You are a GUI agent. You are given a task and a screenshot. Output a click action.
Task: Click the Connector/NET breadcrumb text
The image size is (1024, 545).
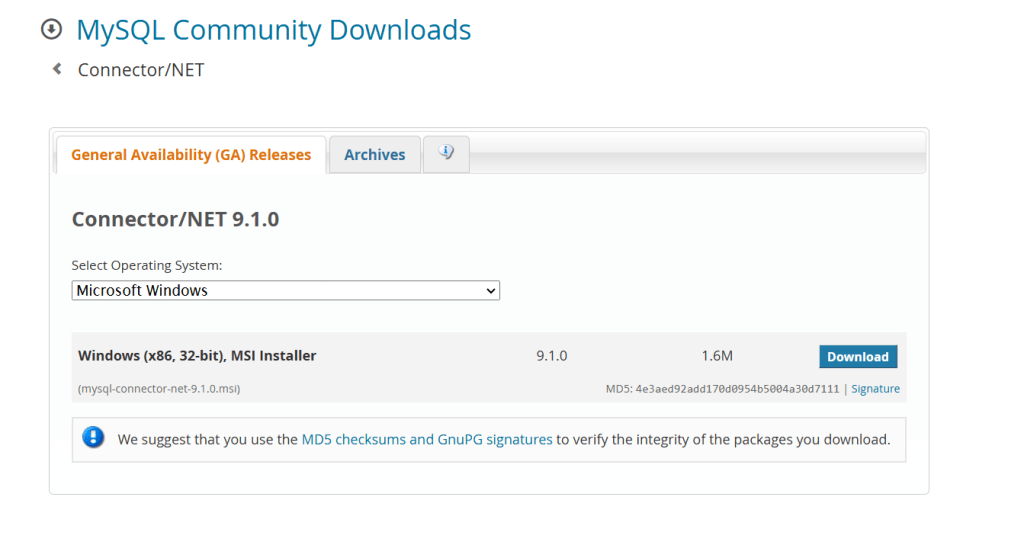(141, 70)
